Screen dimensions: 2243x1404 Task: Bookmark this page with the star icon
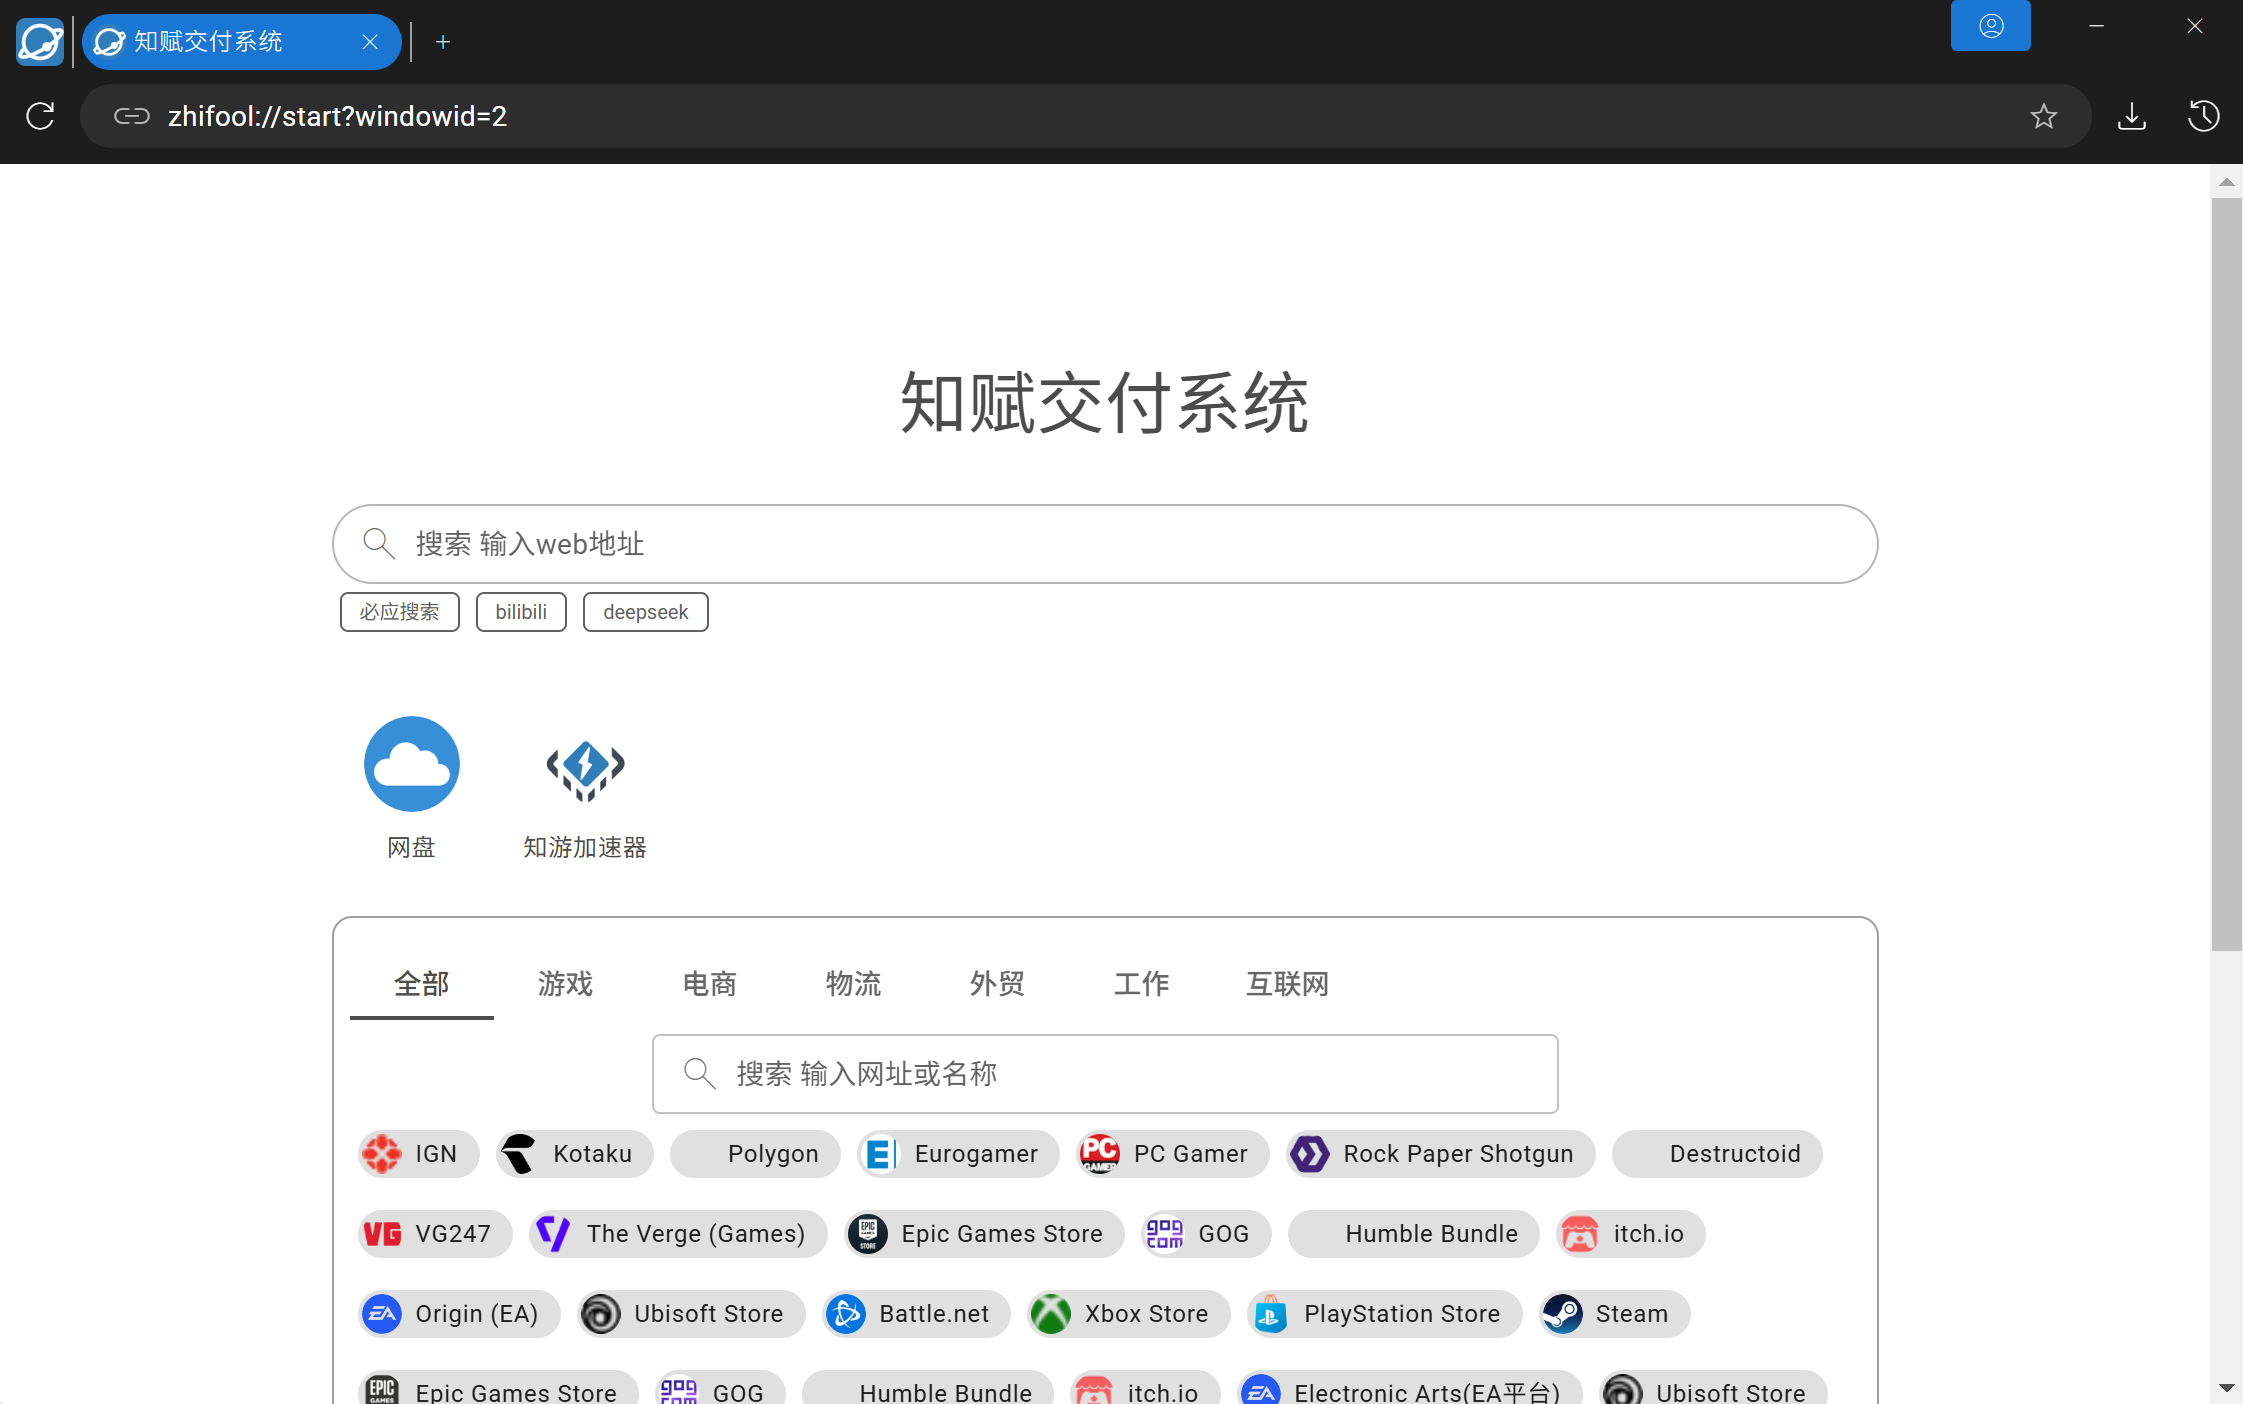2044,116
